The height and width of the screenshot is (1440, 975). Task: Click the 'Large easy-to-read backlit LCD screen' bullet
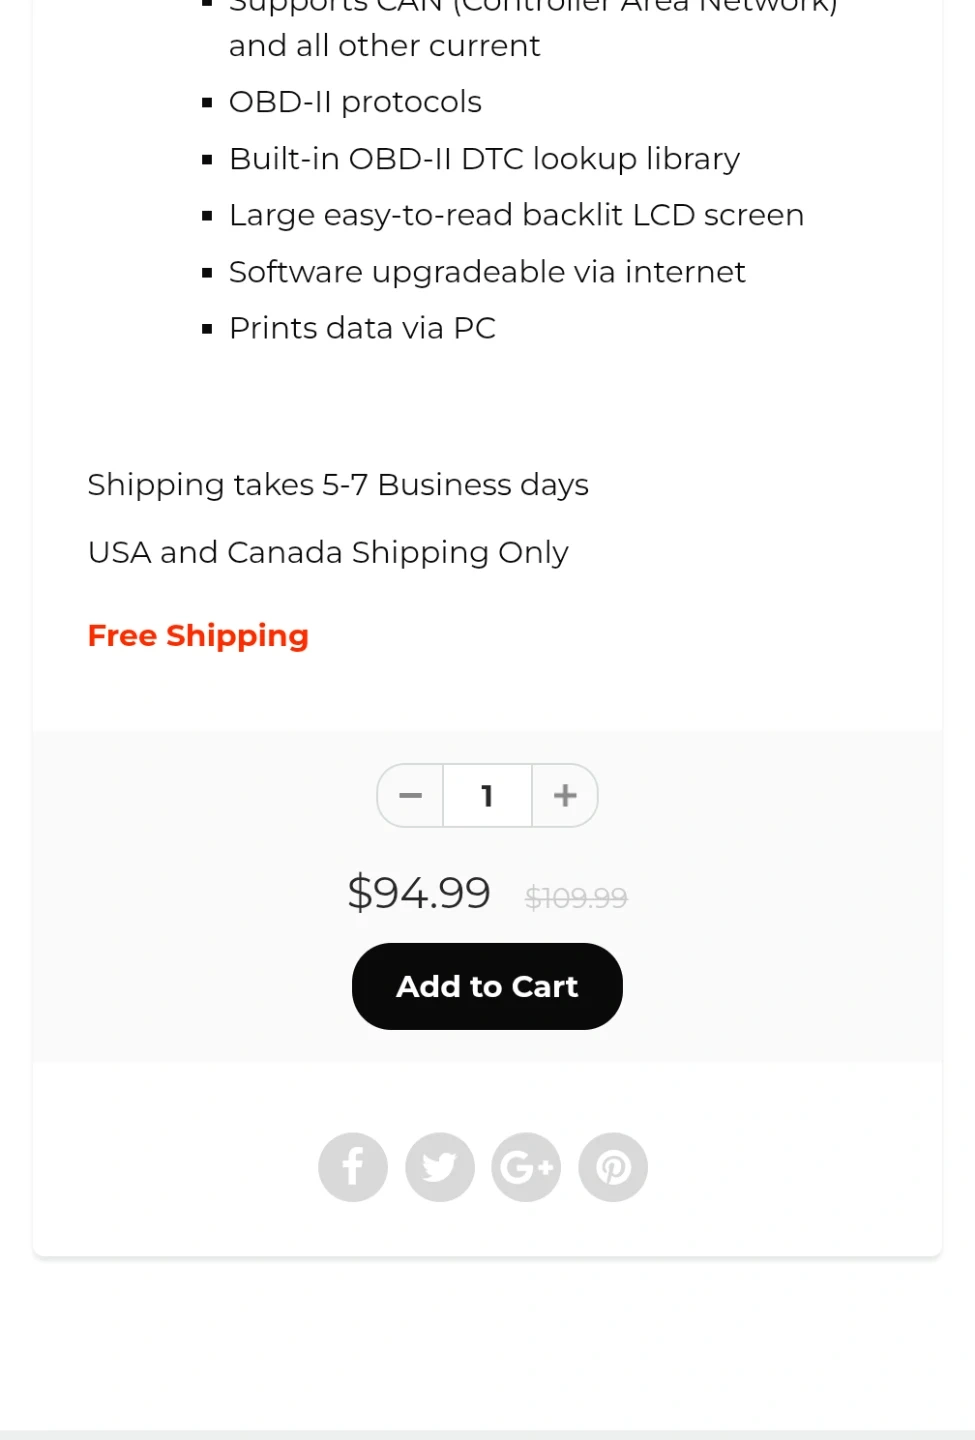coord(516,215)
